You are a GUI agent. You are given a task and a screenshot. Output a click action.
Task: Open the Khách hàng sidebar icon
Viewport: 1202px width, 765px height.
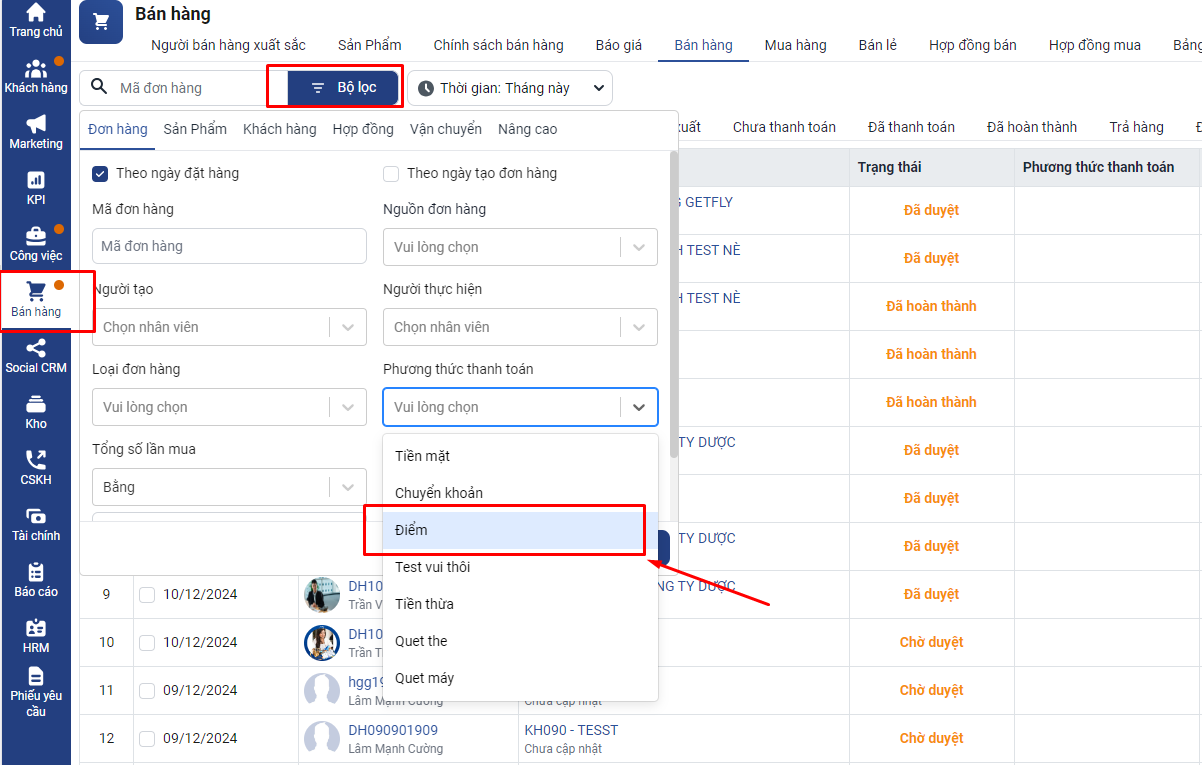click(36, 76)
